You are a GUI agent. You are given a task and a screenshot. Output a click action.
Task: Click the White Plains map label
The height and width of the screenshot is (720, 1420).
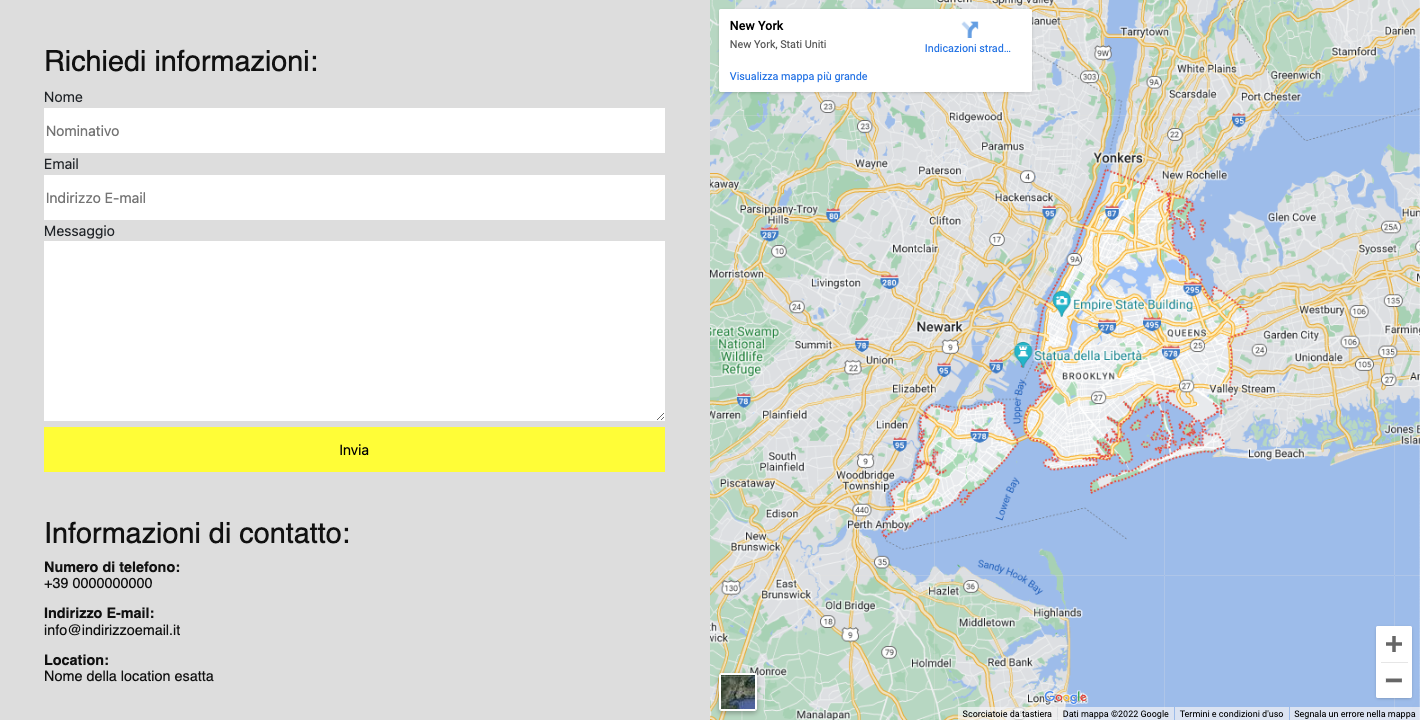1207,68
